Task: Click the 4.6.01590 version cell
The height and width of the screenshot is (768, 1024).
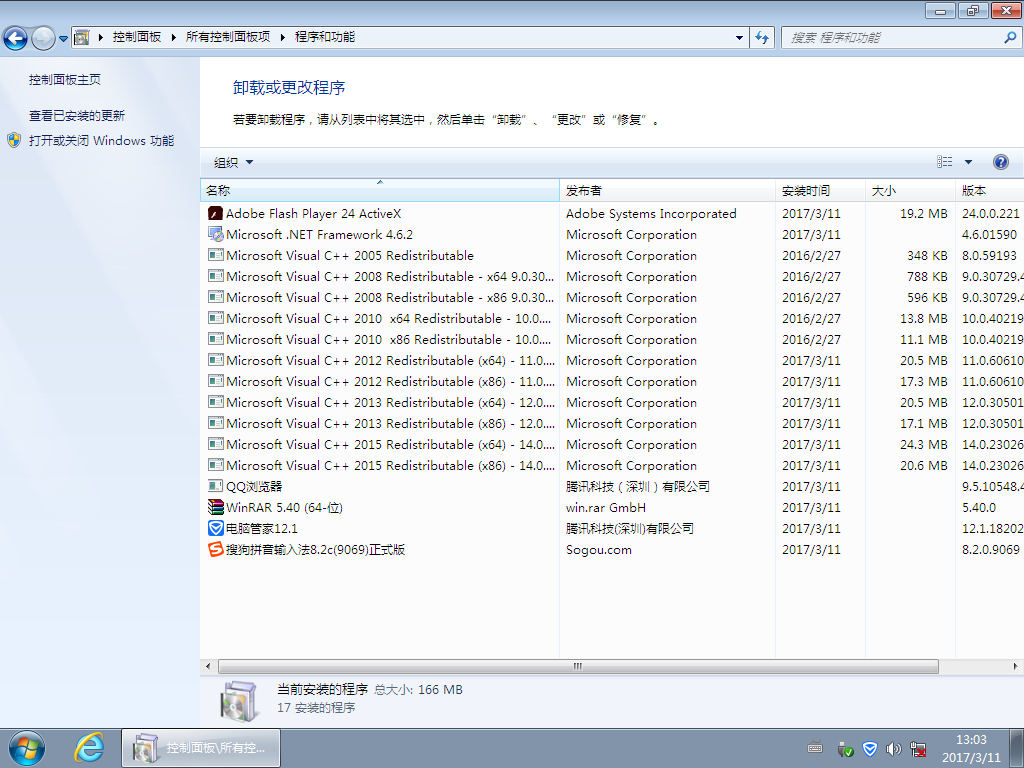Action: (x=989, y=234)
